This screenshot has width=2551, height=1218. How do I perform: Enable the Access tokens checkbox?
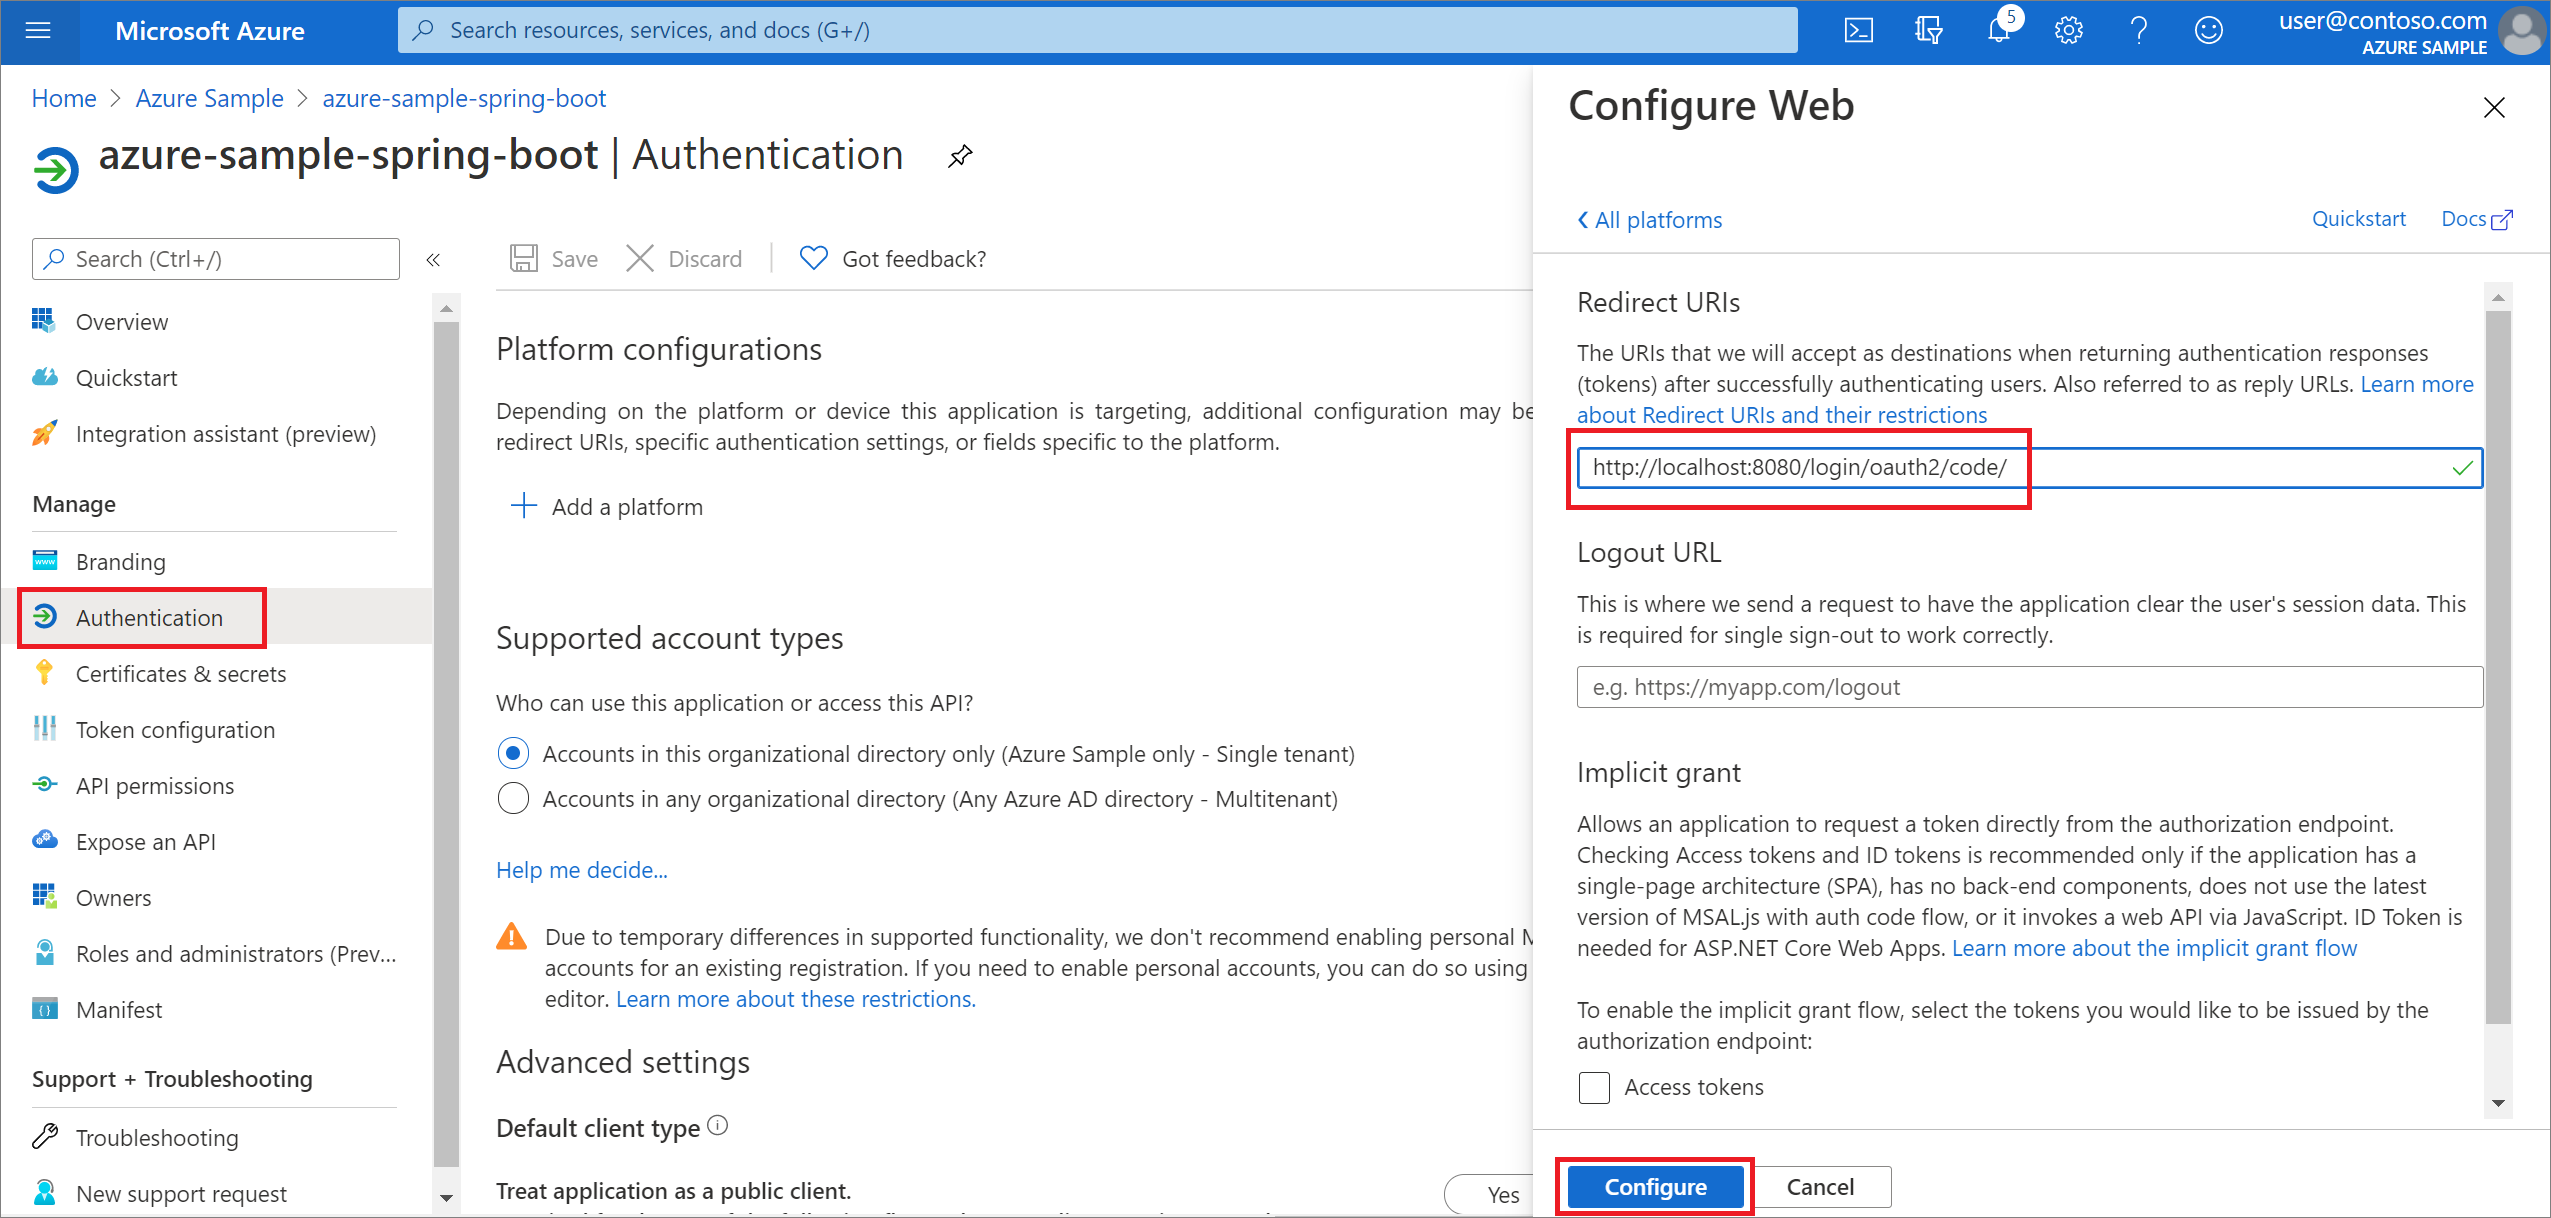[x=1593, y=1087]
